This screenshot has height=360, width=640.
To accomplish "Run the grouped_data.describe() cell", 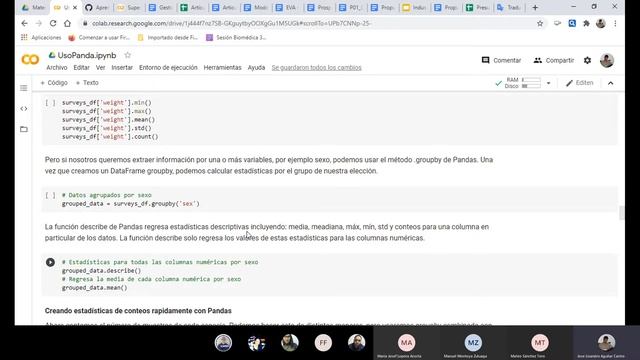I will click(50, 262).
